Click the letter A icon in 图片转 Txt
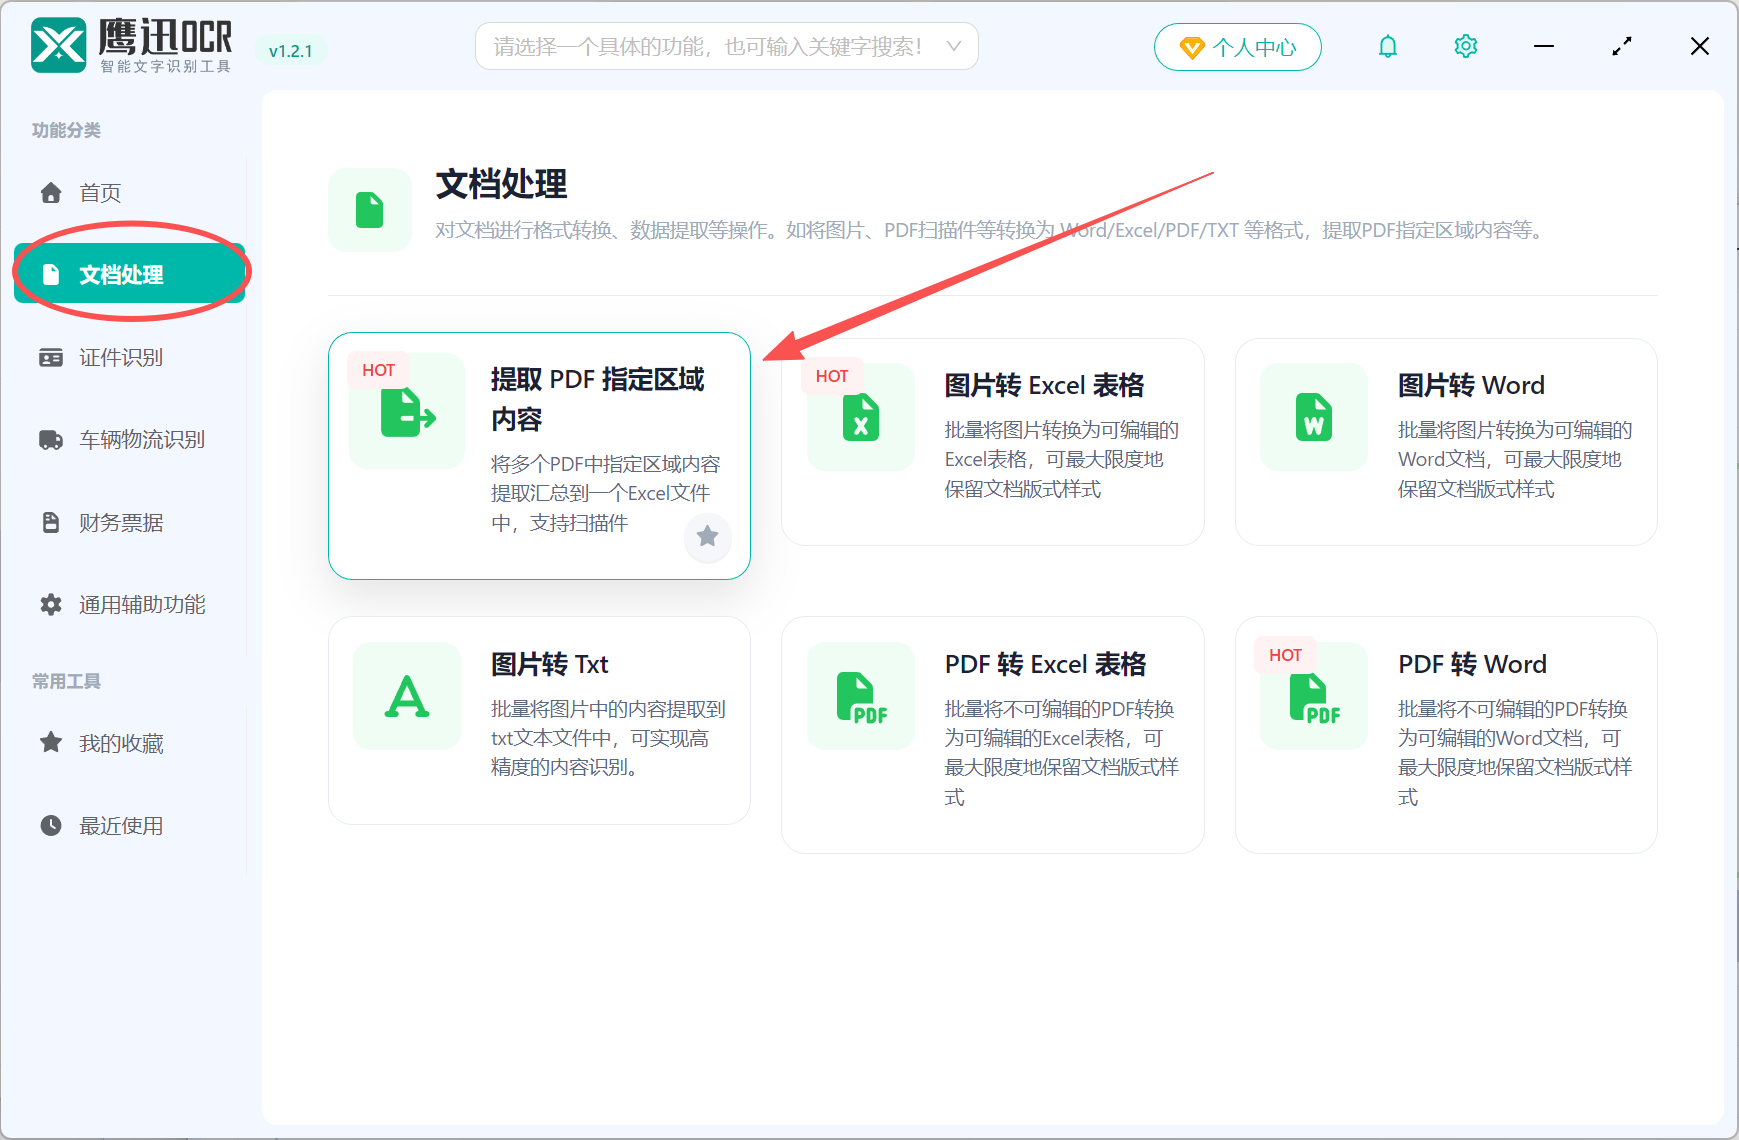This screenshot has height=1140, width=1739. click(x=407, y=696)
